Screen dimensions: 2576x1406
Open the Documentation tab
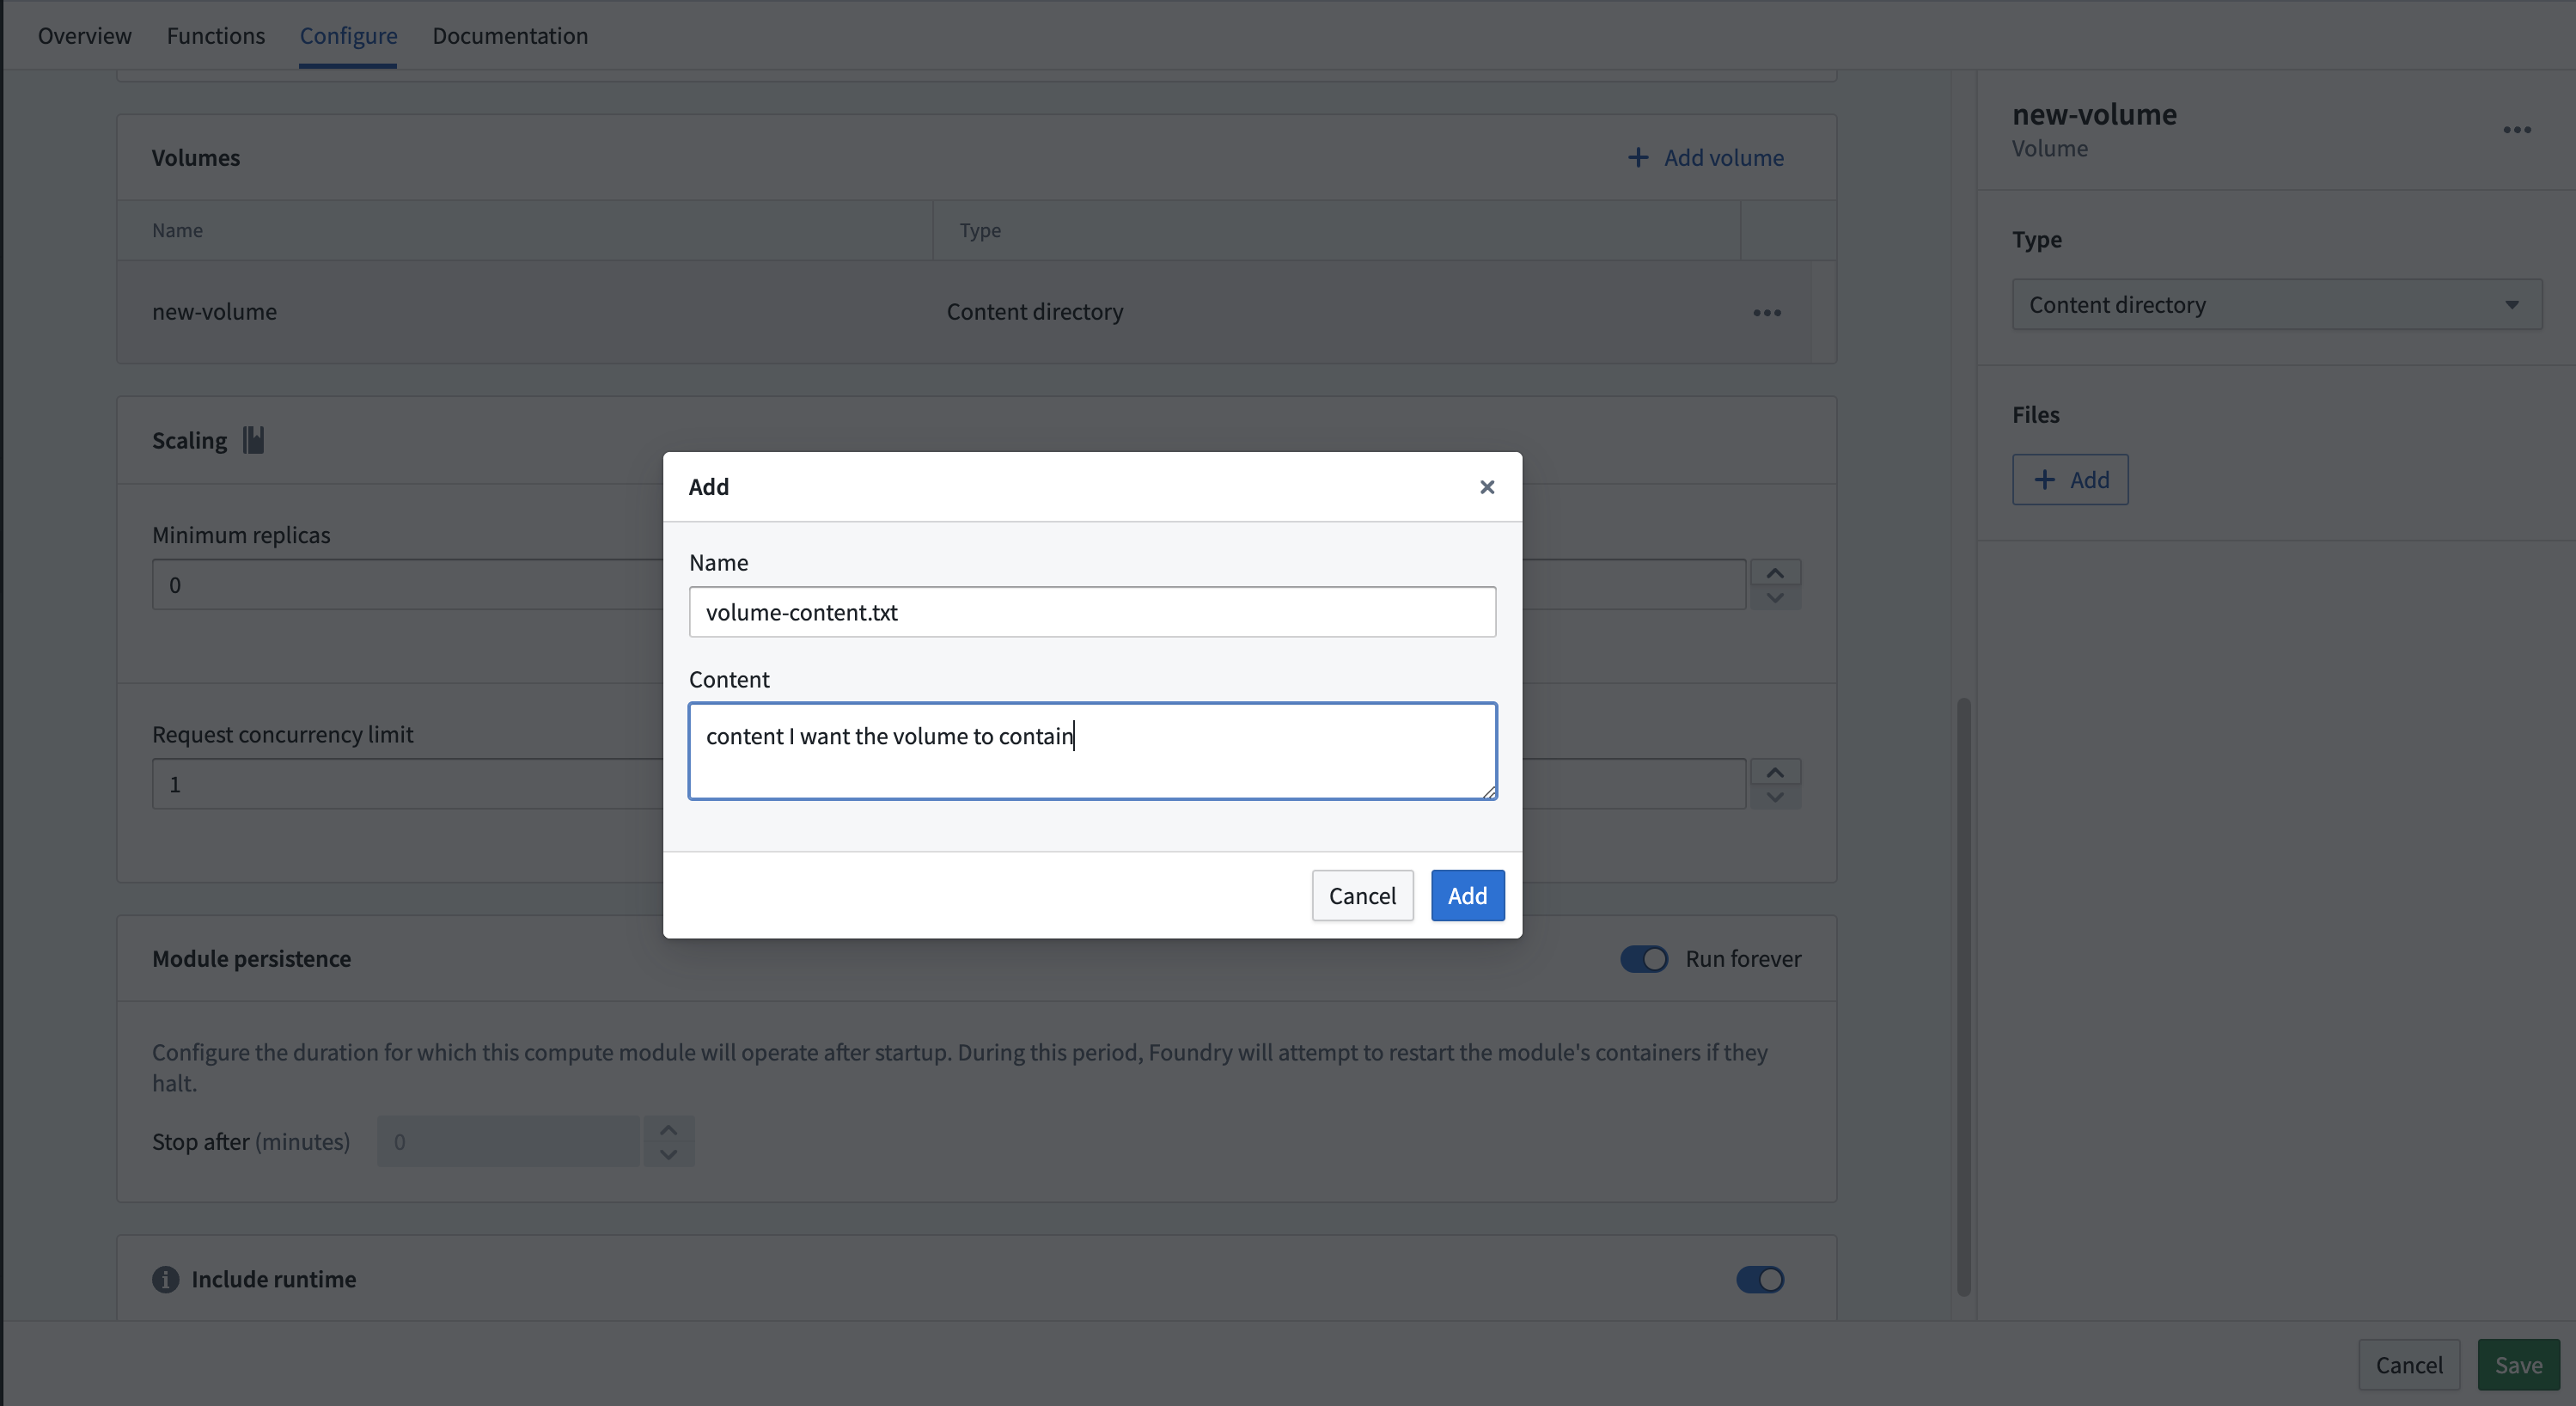[510, 35]
